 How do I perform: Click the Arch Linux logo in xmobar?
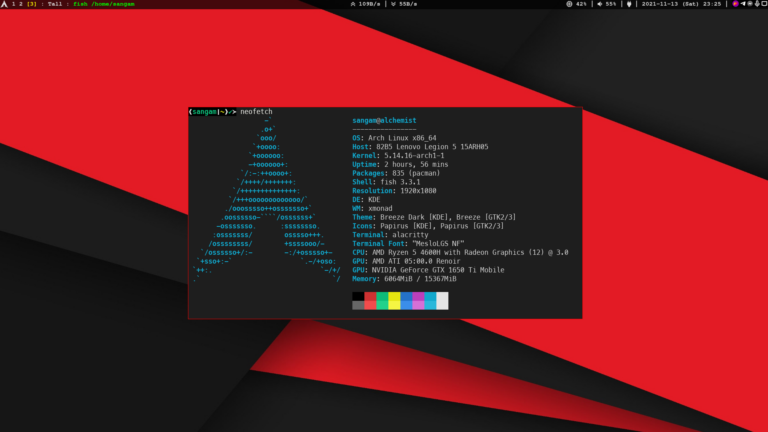point(4,4)
